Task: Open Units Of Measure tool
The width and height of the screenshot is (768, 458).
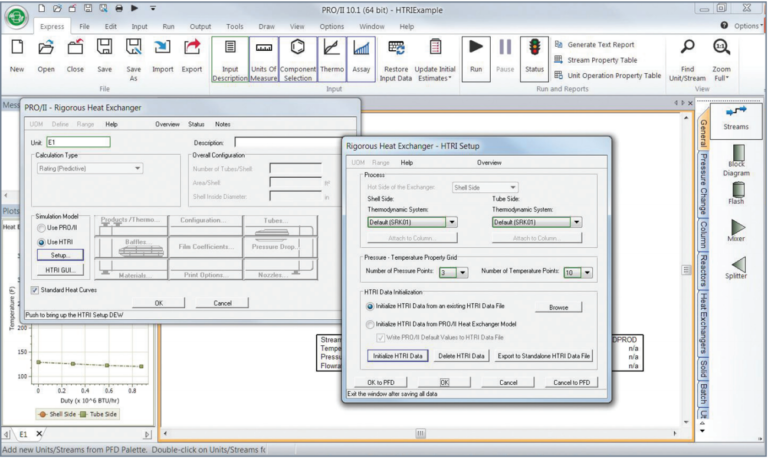Action: (264, 59)
